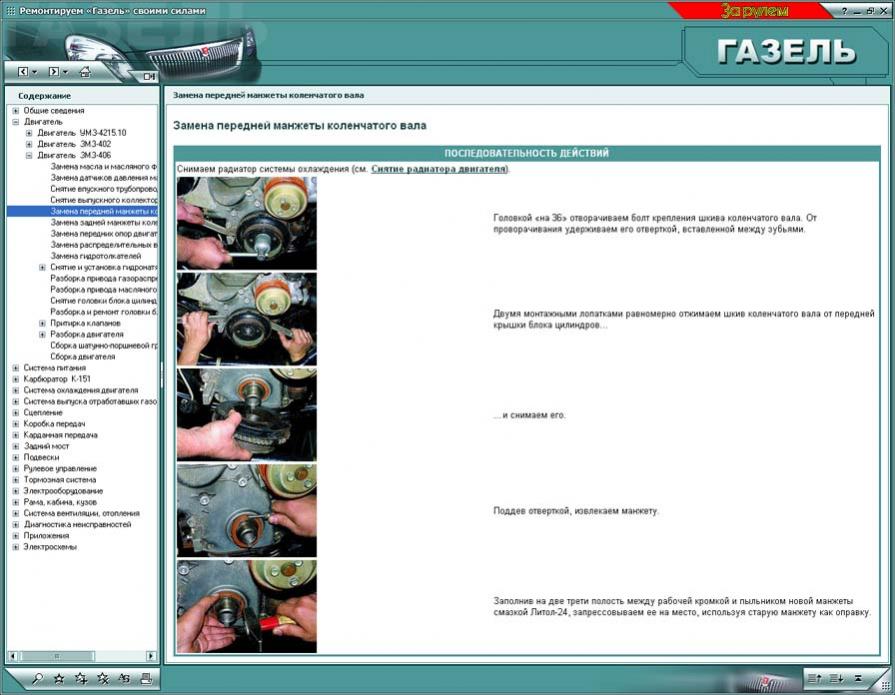Expand Двигатель ЗМЗ-402 node
Image resolution: width=895 pixels, height=695 pixels.
click(x=29, y=144)
